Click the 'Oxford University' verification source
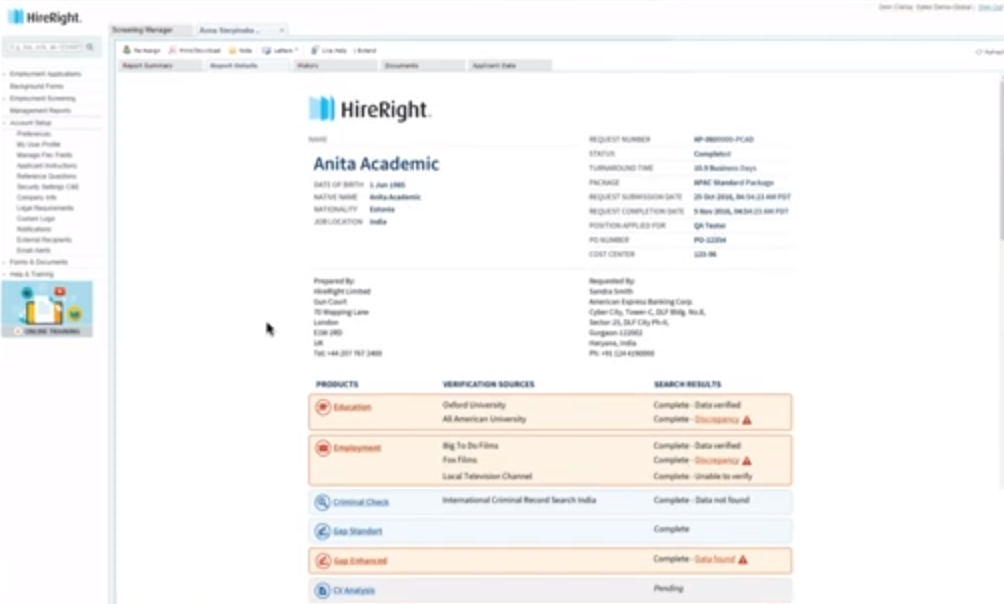The image size is (1004, 604). click(474, 405)
